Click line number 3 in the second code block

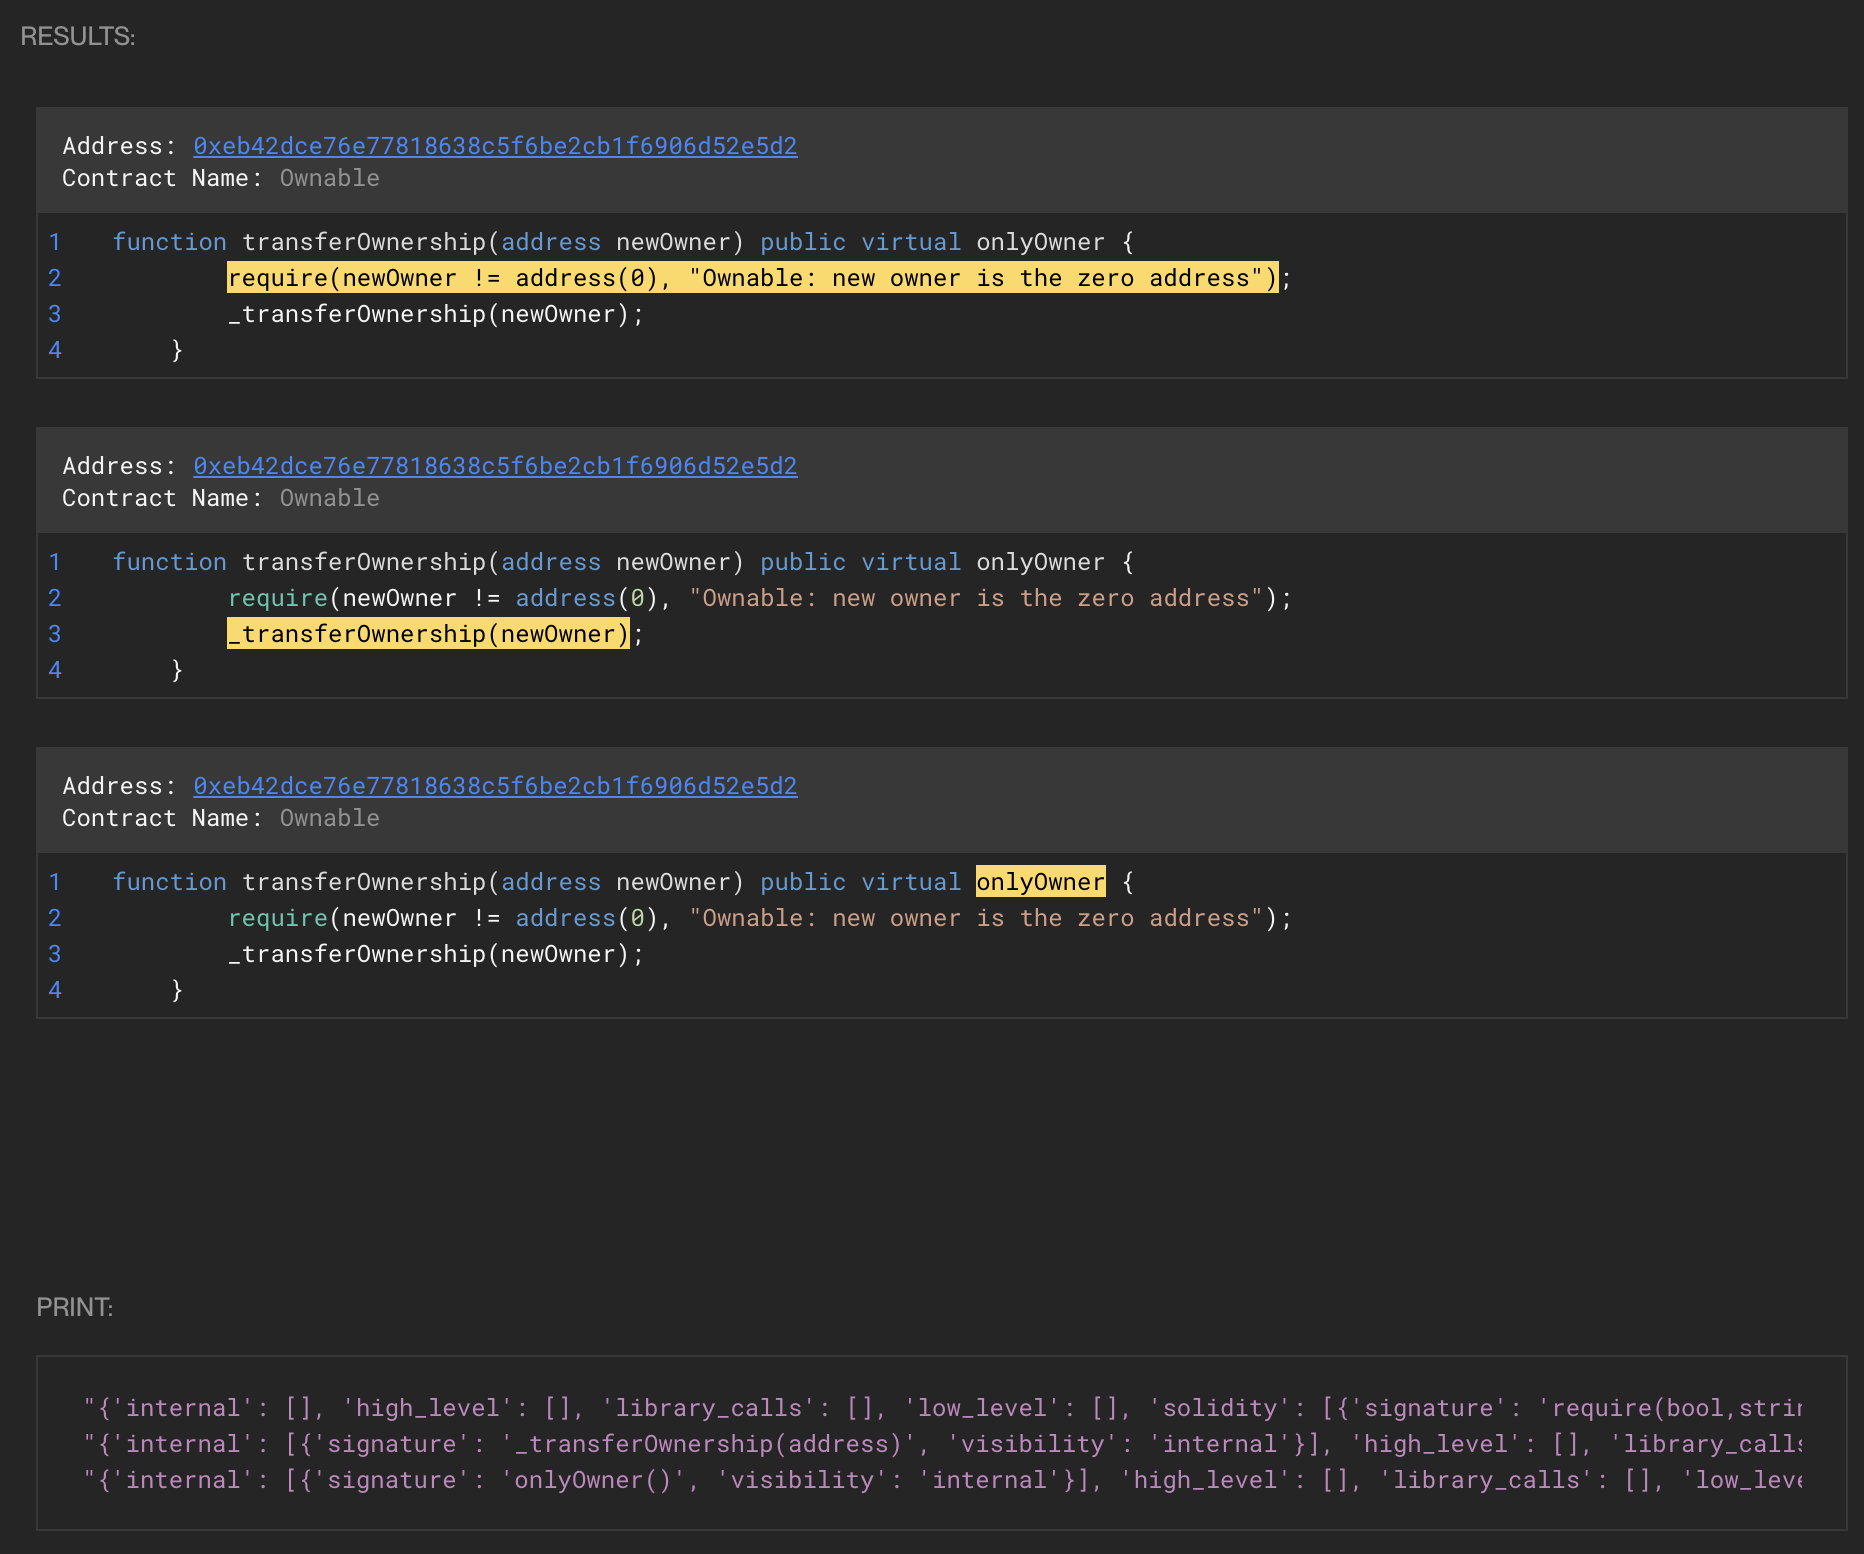click(55, 634)
